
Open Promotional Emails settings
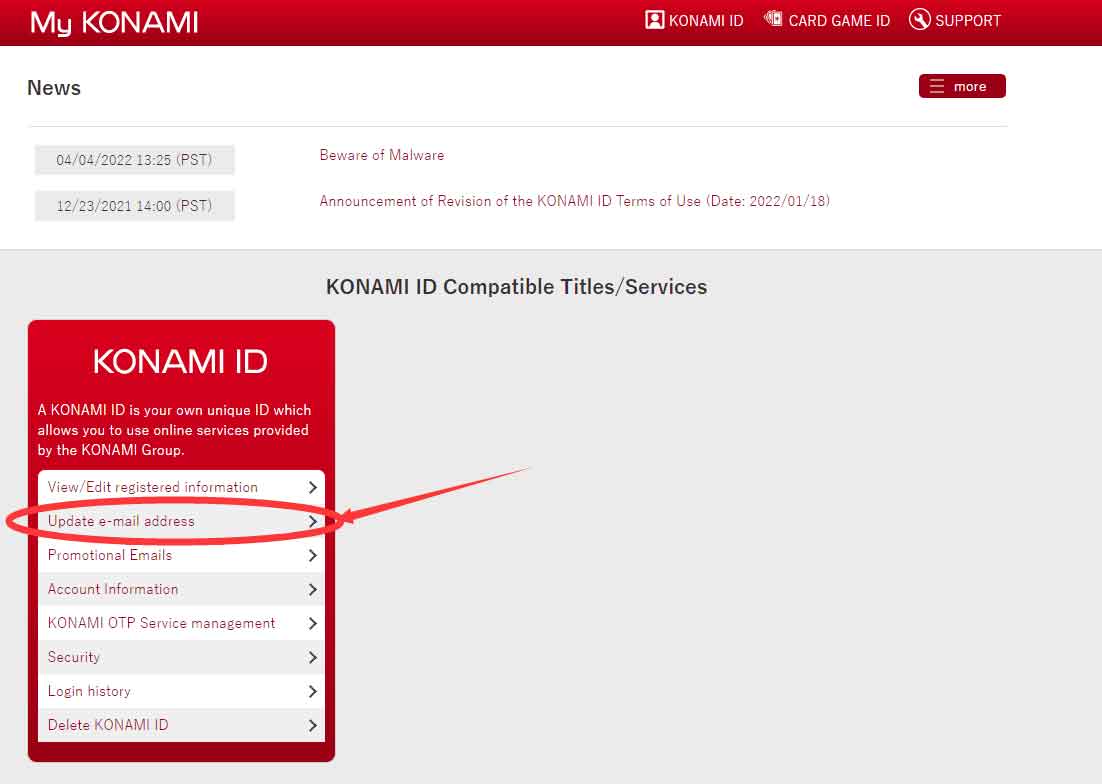[x=181, y=555]
